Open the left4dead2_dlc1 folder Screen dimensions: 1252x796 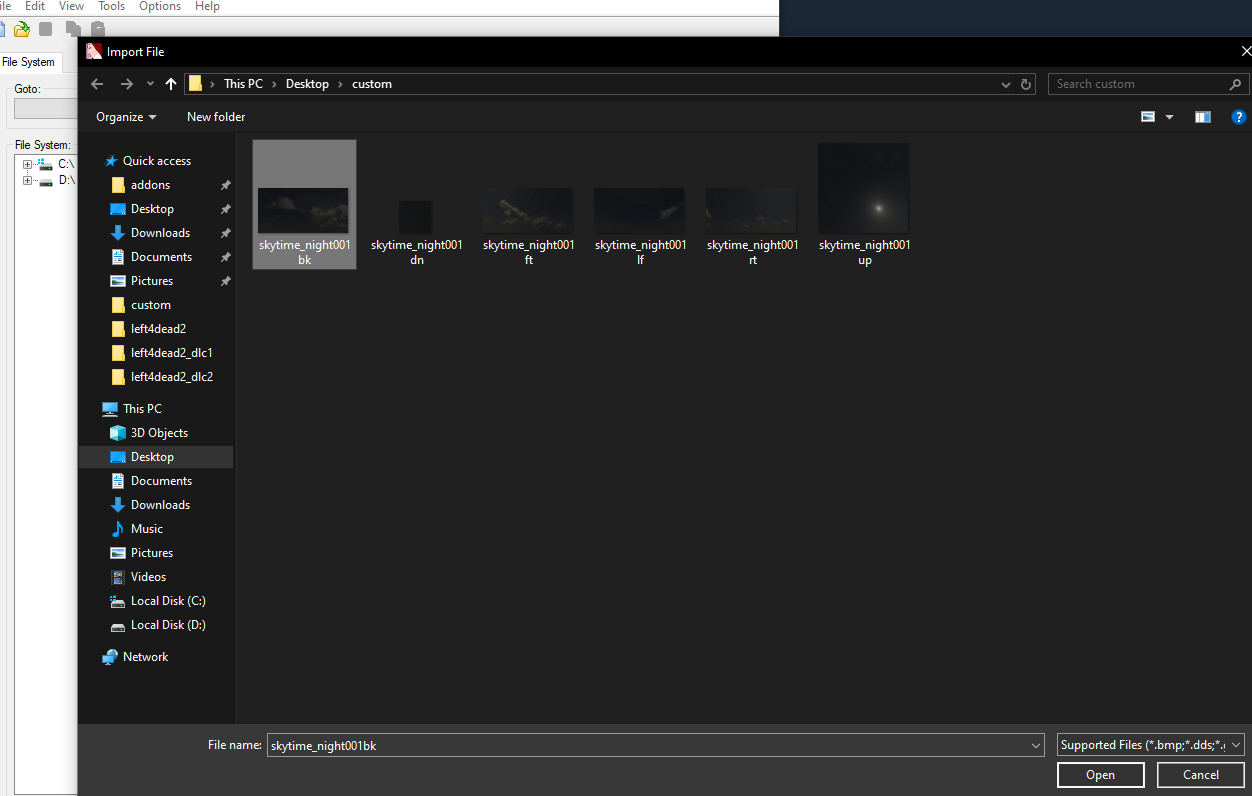[x=172, y=353]
